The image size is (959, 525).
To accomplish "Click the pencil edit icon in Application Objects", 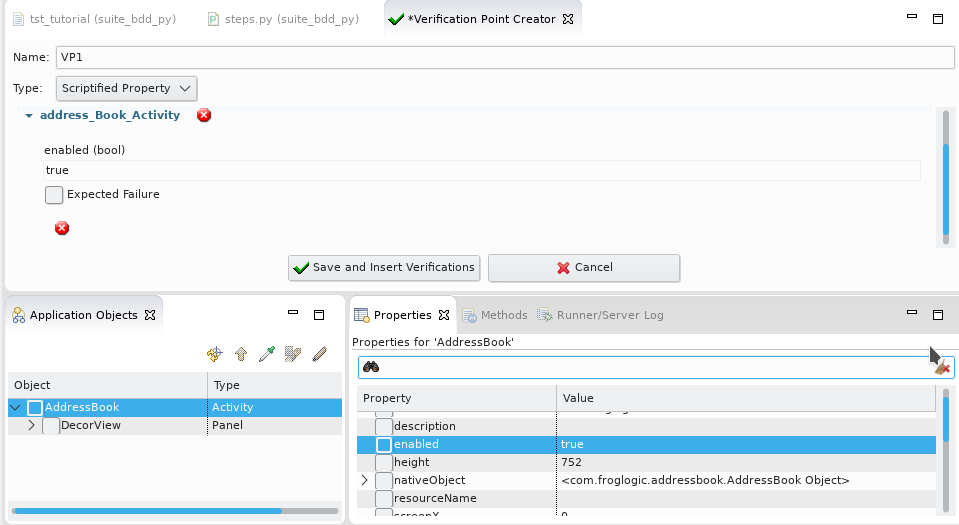I will (319, 354).
